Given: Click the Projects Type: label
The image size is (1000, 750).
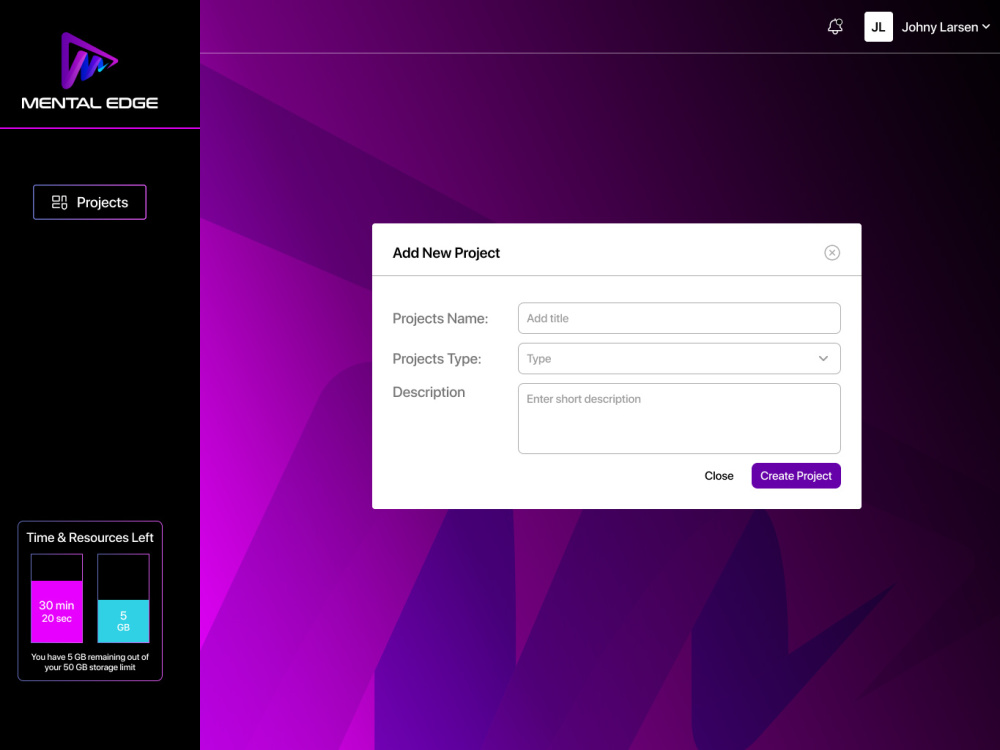Looking at the screenshot, I should click(437, 359).
